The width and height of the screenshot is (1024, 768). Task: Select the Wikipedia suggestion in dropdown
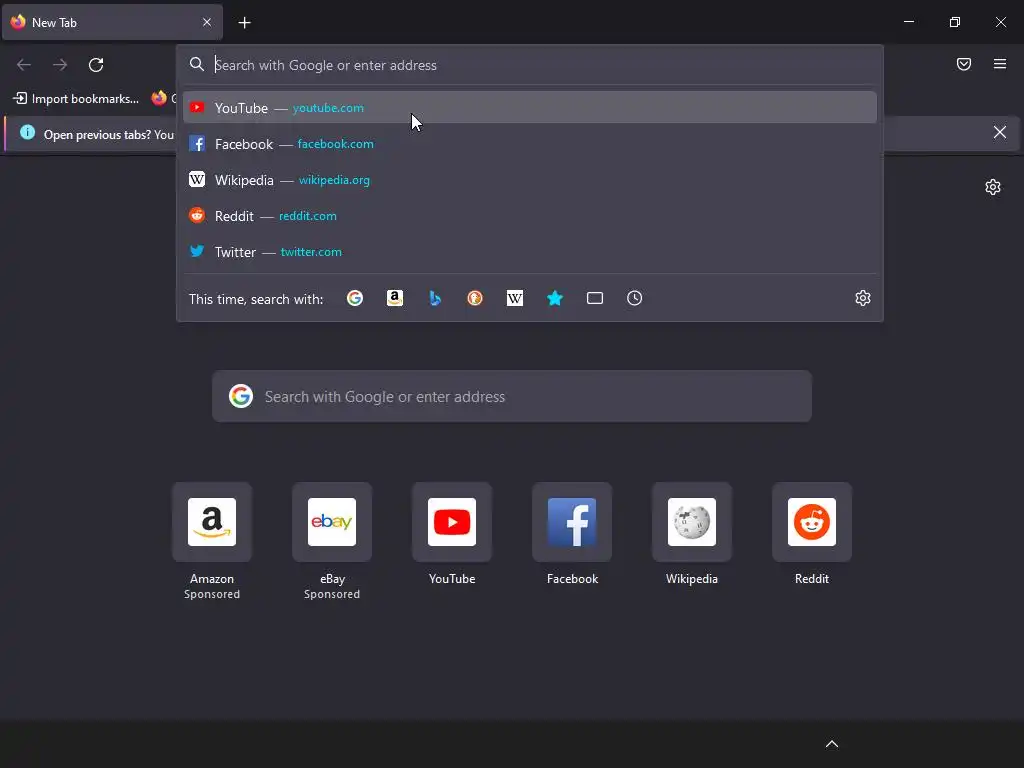click(530, 180)
